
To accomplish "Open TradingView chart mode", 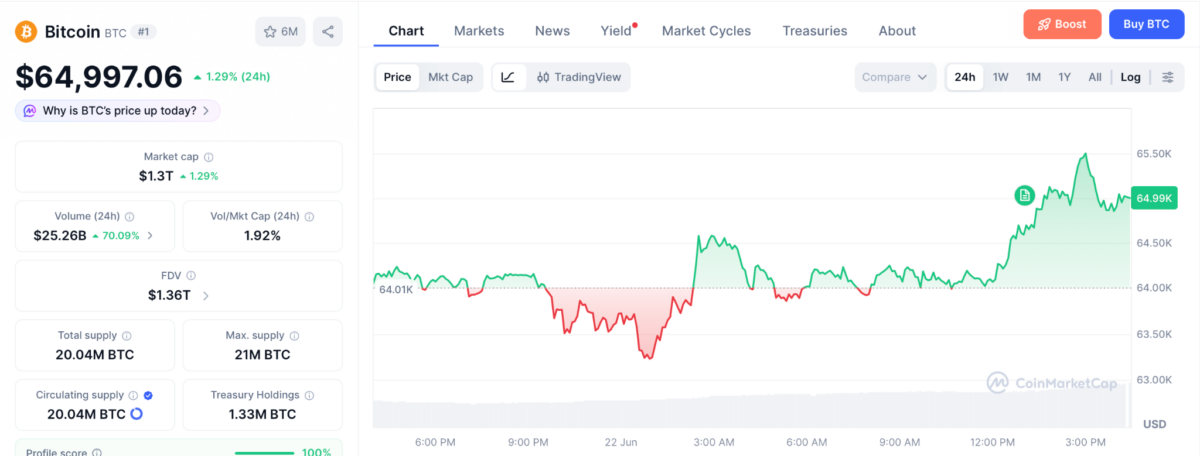I will [579, 77].
